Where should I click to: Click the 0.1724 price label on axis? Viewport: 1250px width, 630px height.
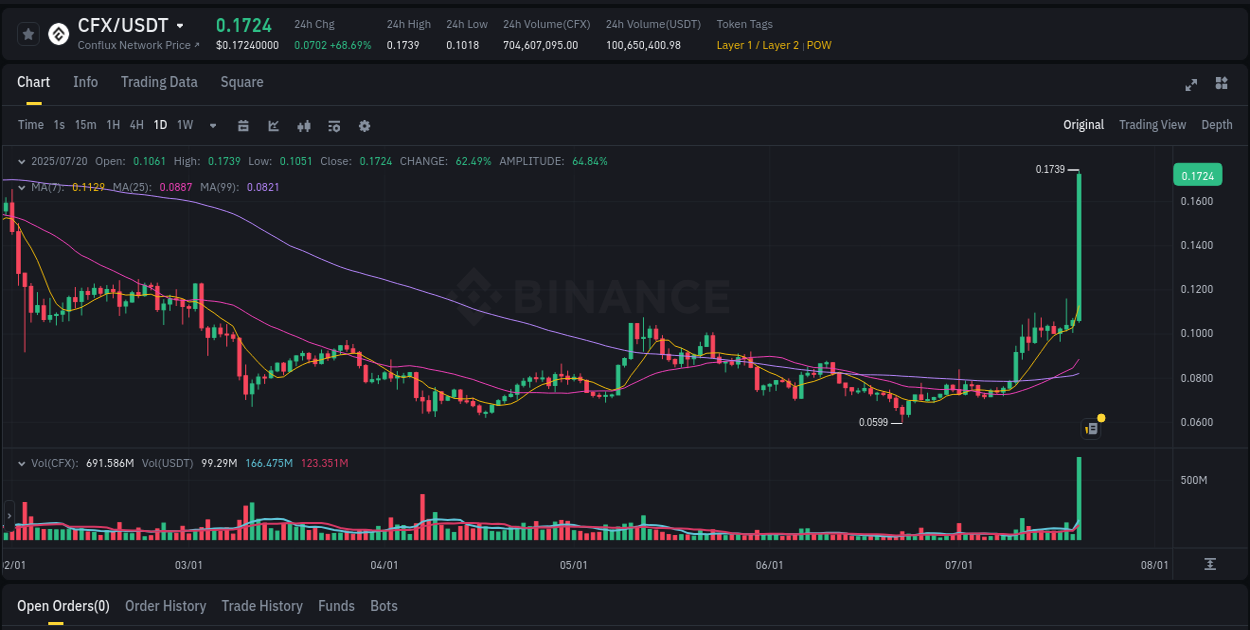tap(1199, 175)
